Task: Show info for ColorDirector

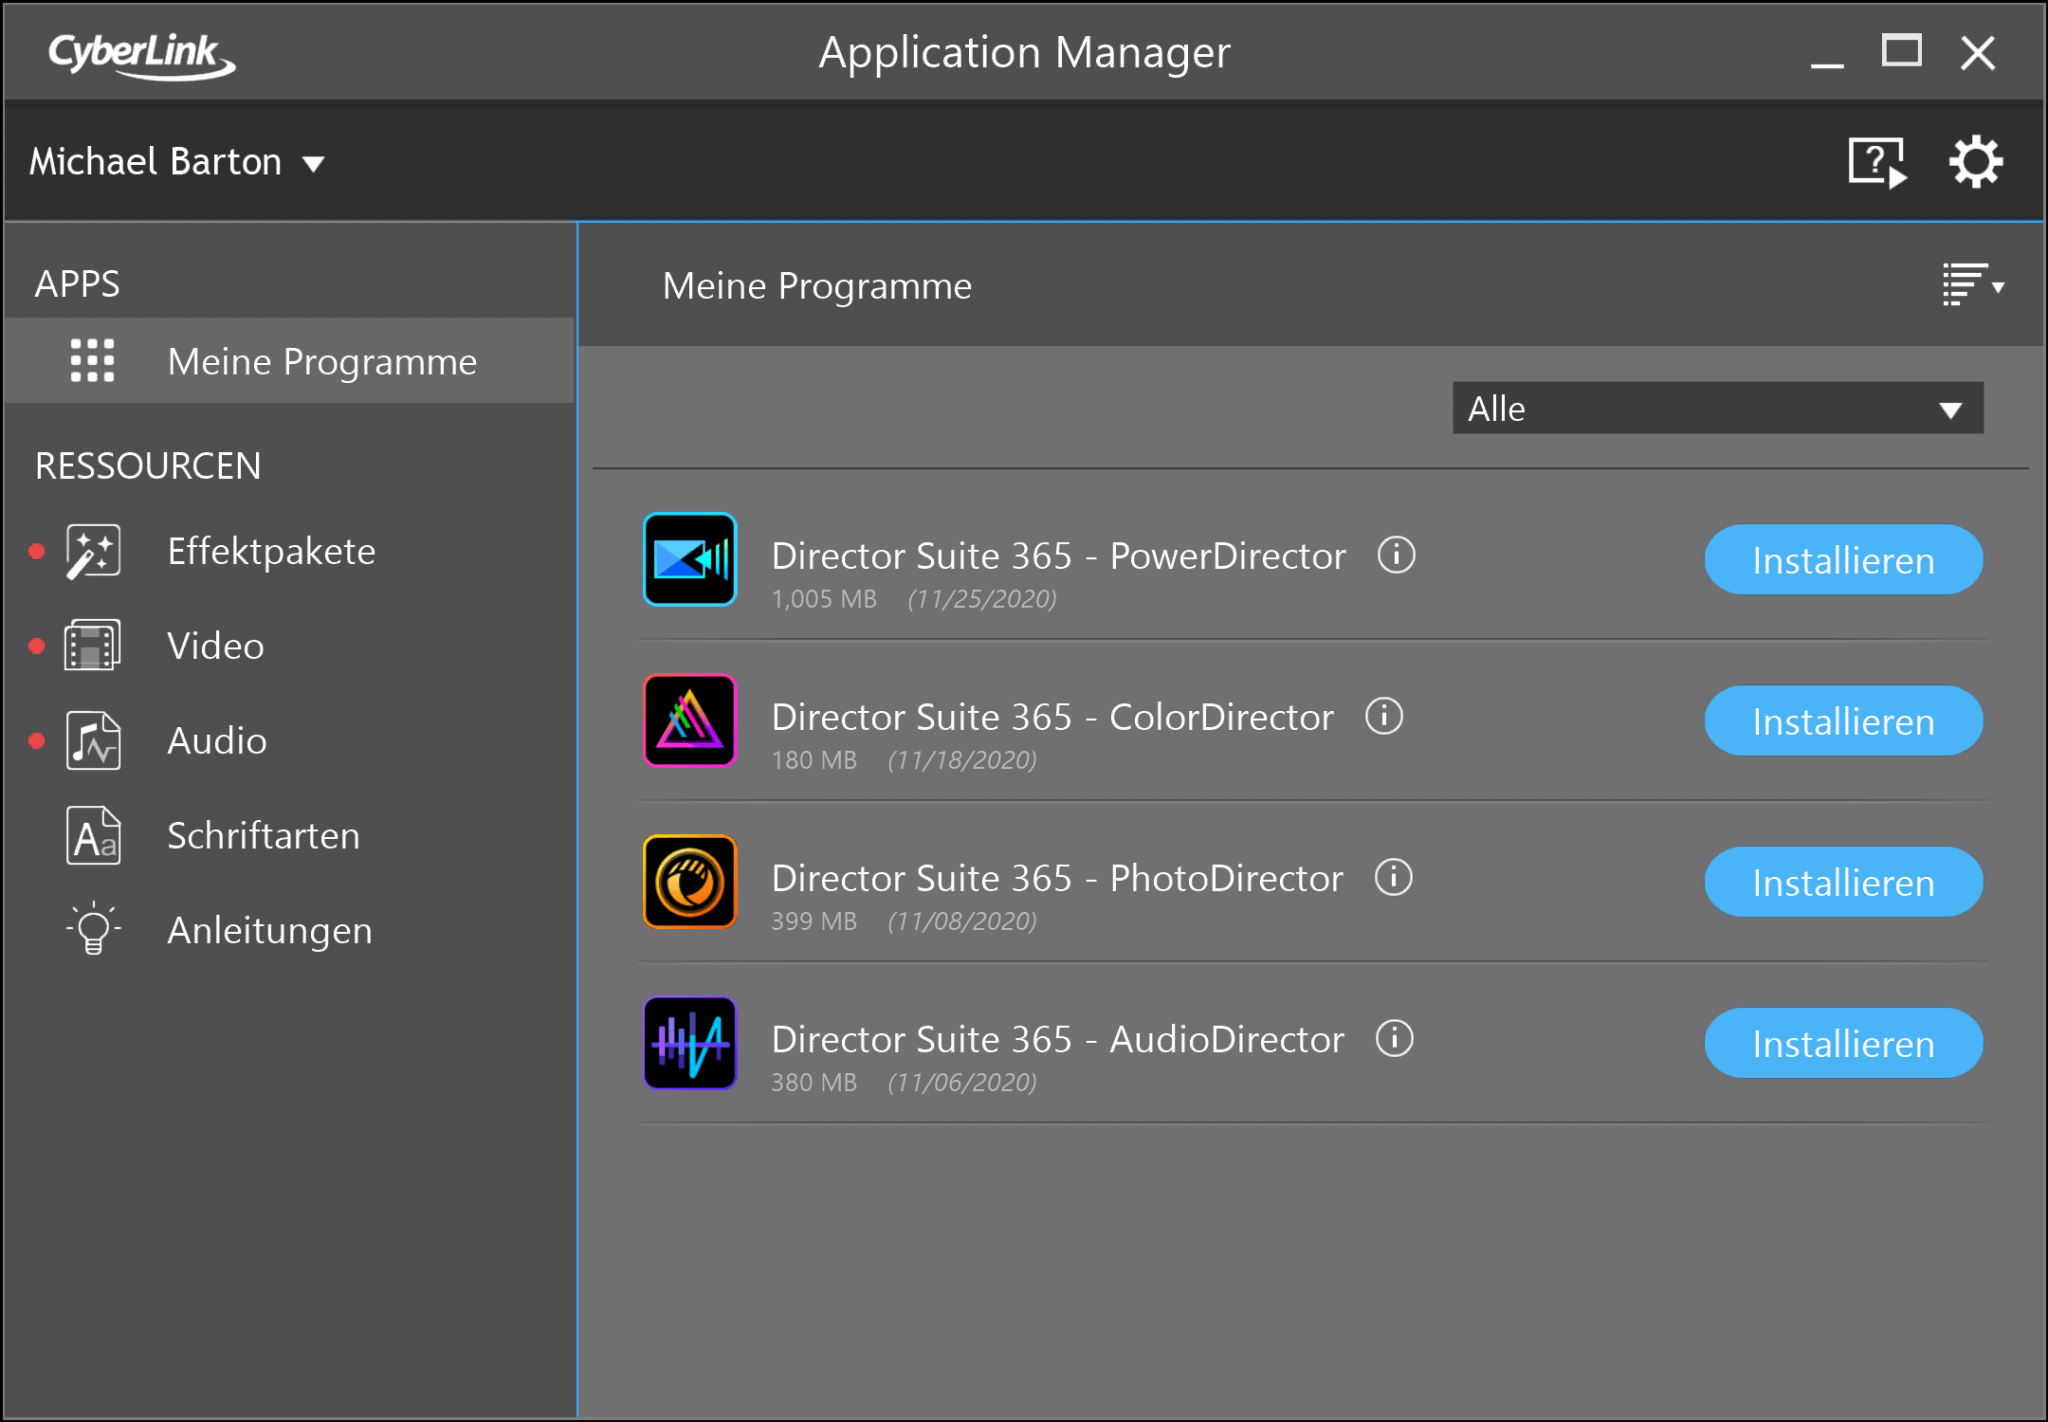Action: point(1384,716)
